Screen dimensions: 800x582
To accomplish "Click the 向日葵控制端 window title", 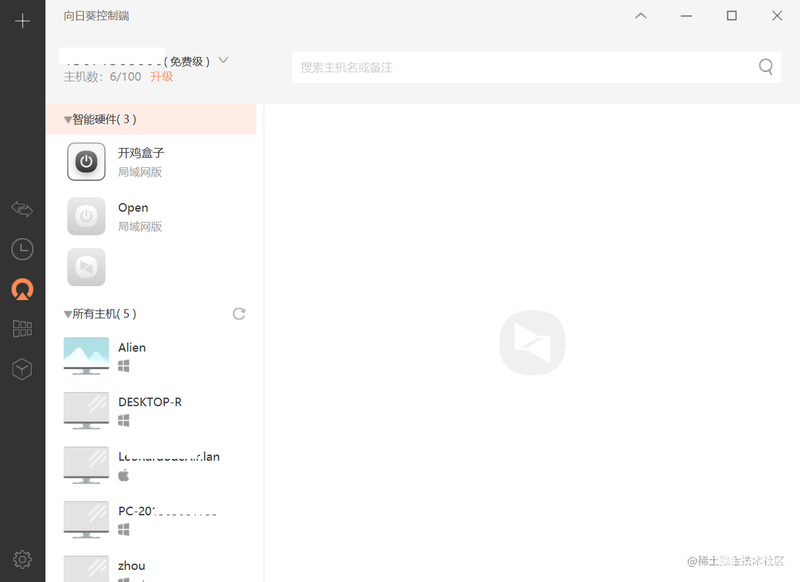I will point(96,16).
